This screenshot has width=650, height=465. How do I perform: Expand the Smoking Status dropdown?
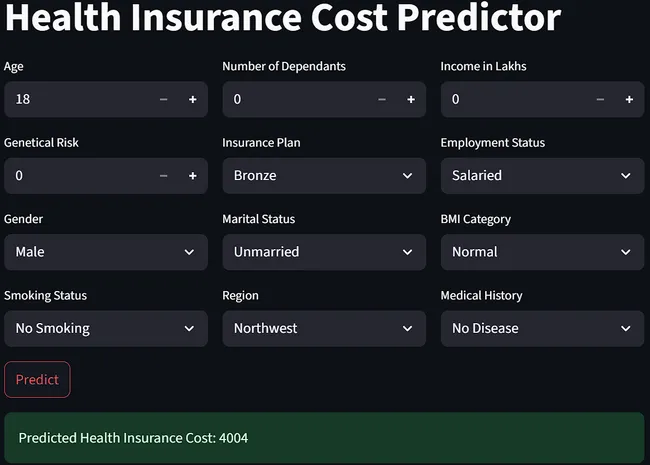(x=106, y=328)
